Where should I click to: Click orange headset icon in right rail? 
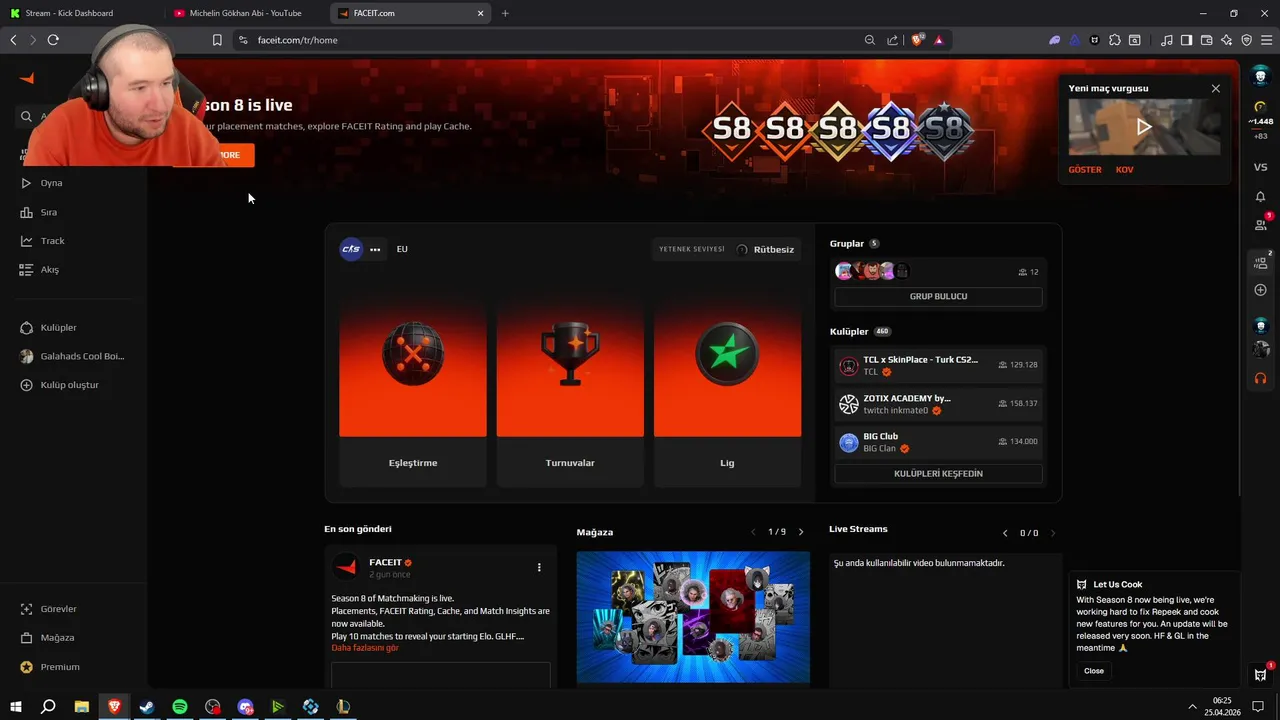pos(1260,378)
